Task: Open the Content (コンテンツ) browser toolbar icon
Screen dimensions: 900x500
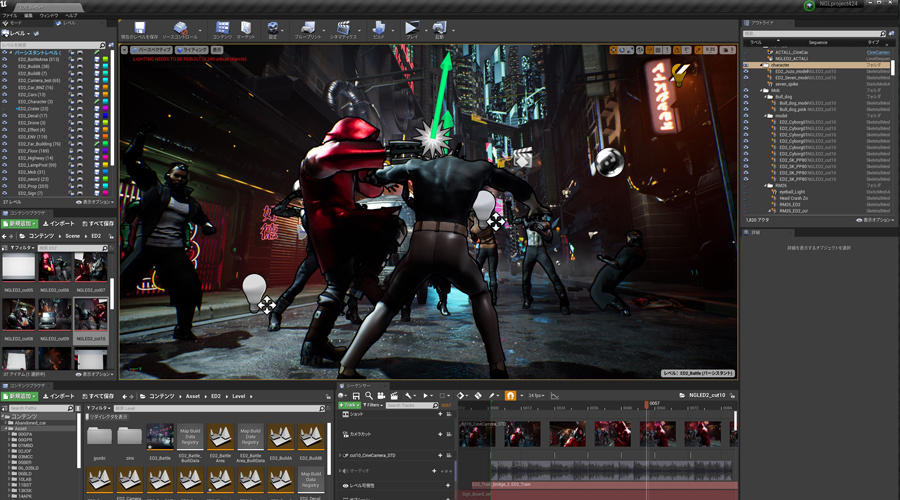Action: [x=222, y=30]
